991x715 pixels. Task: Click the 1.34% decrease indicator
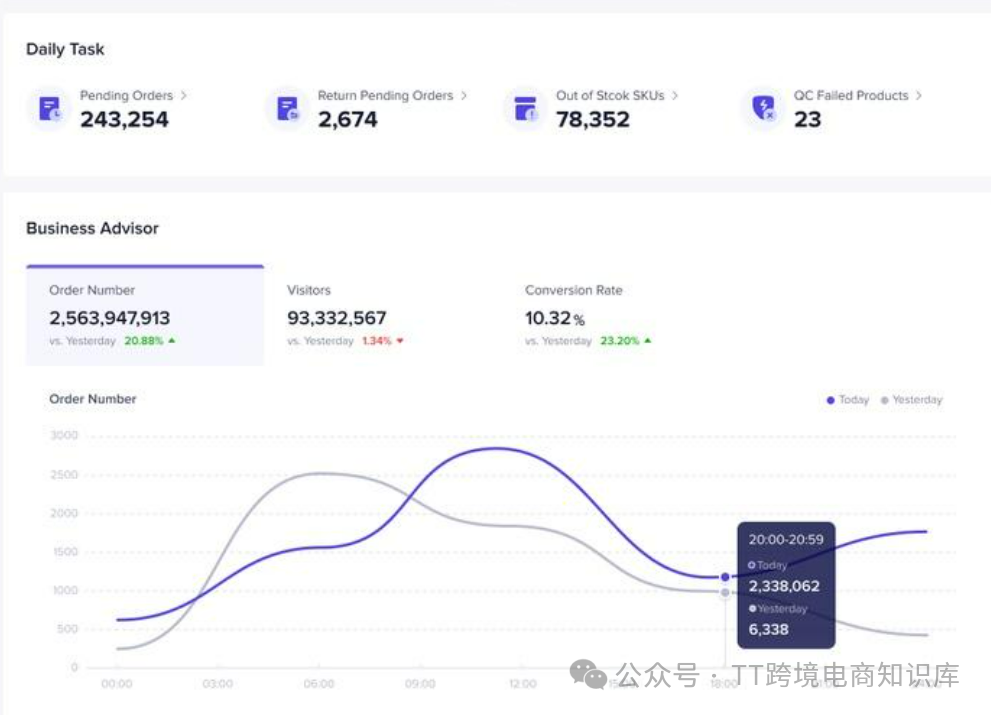pyautogui.click(x=382, y=341)
